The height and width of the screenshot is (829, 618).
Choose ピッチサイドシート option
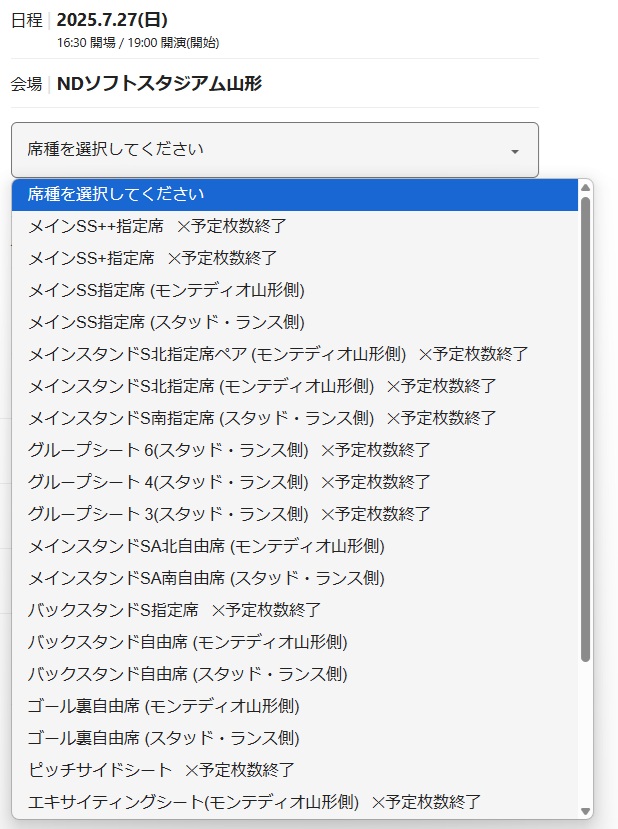click(x=294, y=770)
